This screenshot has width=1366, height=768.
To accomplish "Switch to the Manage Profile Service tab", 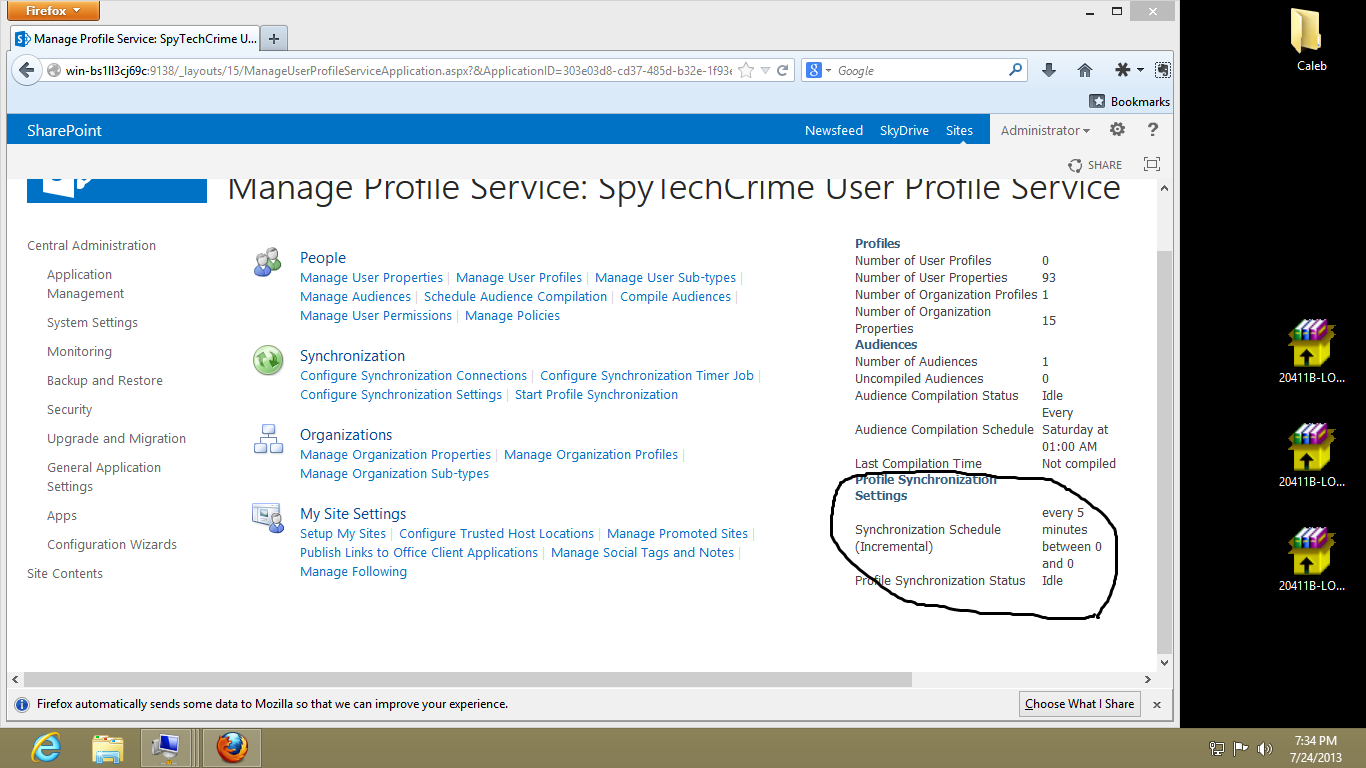I will click(135, 39).
